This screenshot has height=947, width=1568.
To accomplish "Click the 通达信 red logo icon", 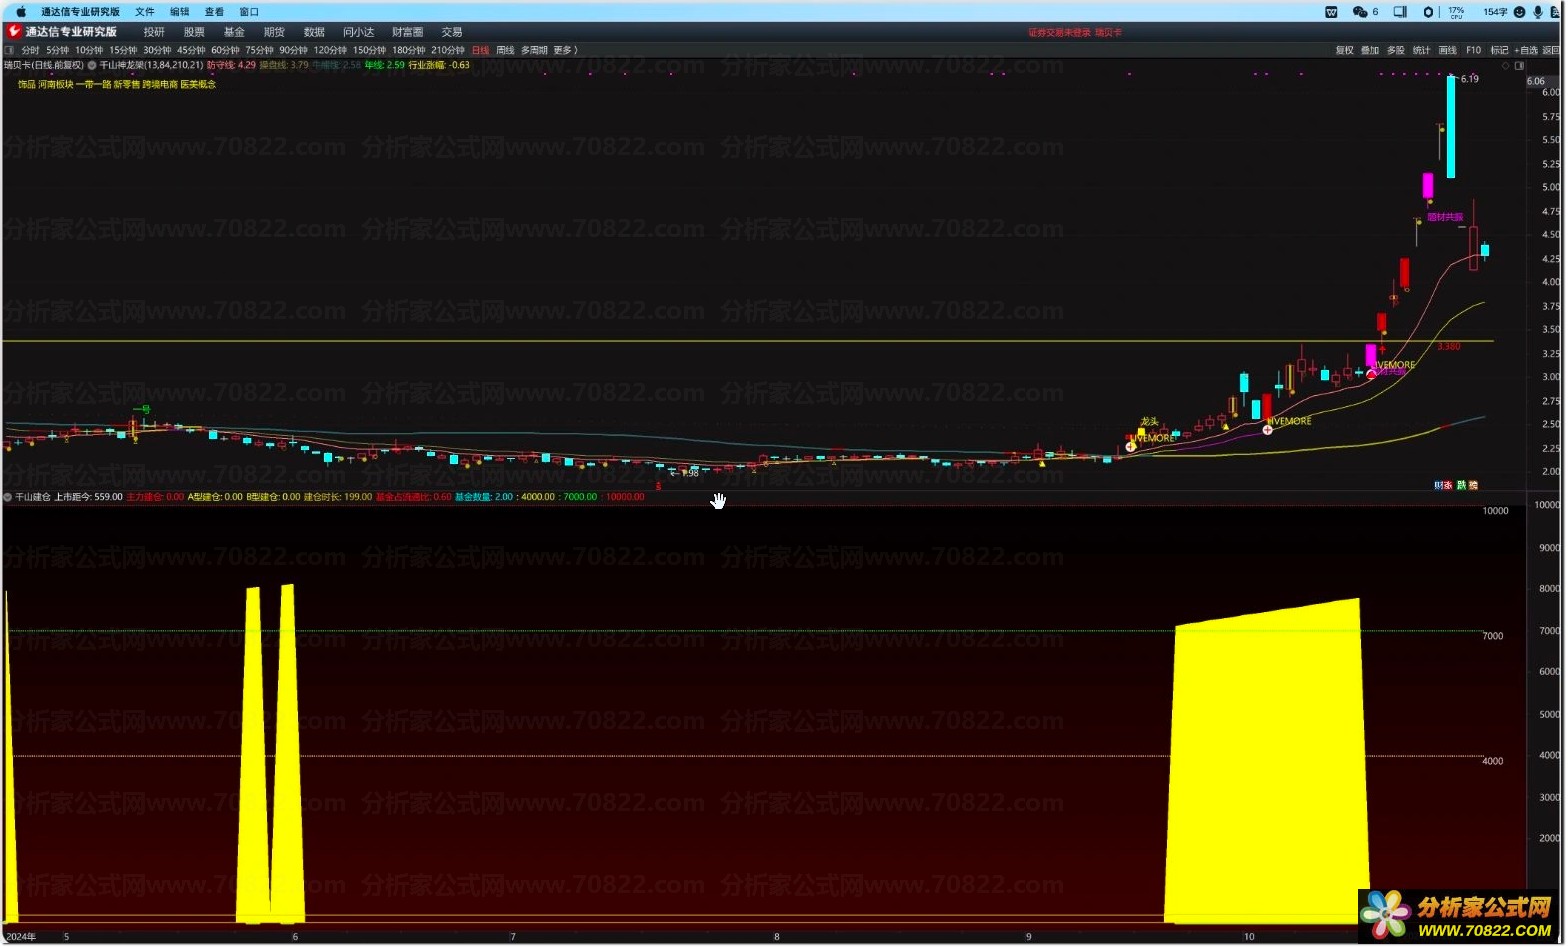I will (14, 32).
